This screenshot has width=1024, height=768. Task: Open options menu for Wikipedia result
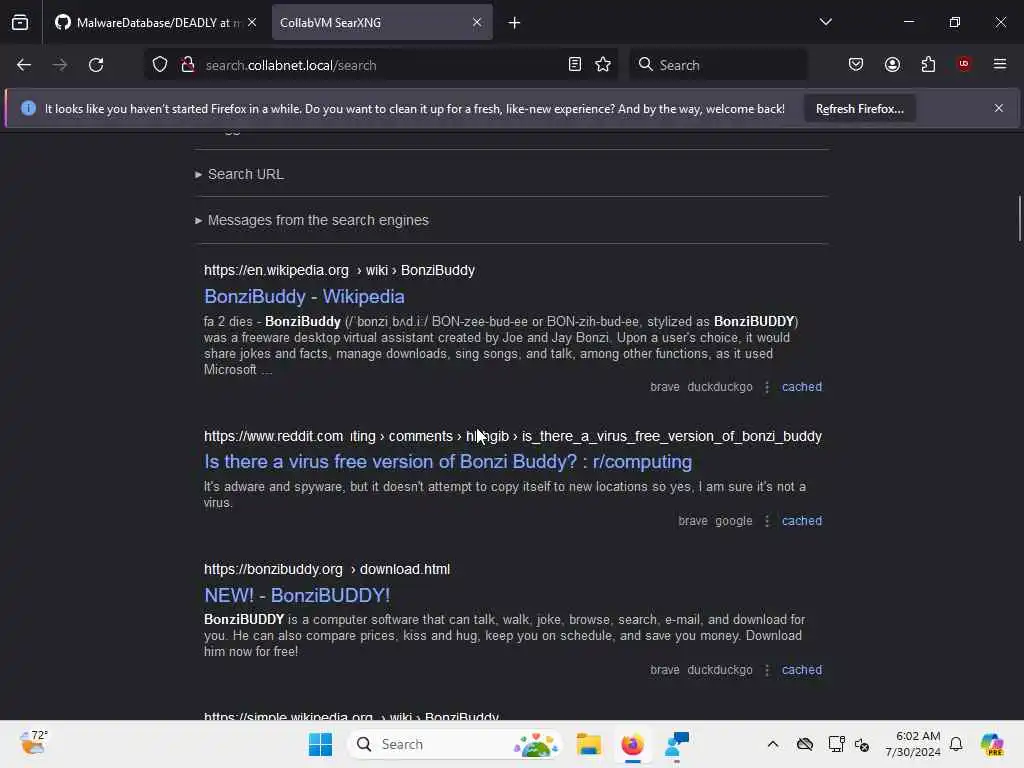point(767,387)
